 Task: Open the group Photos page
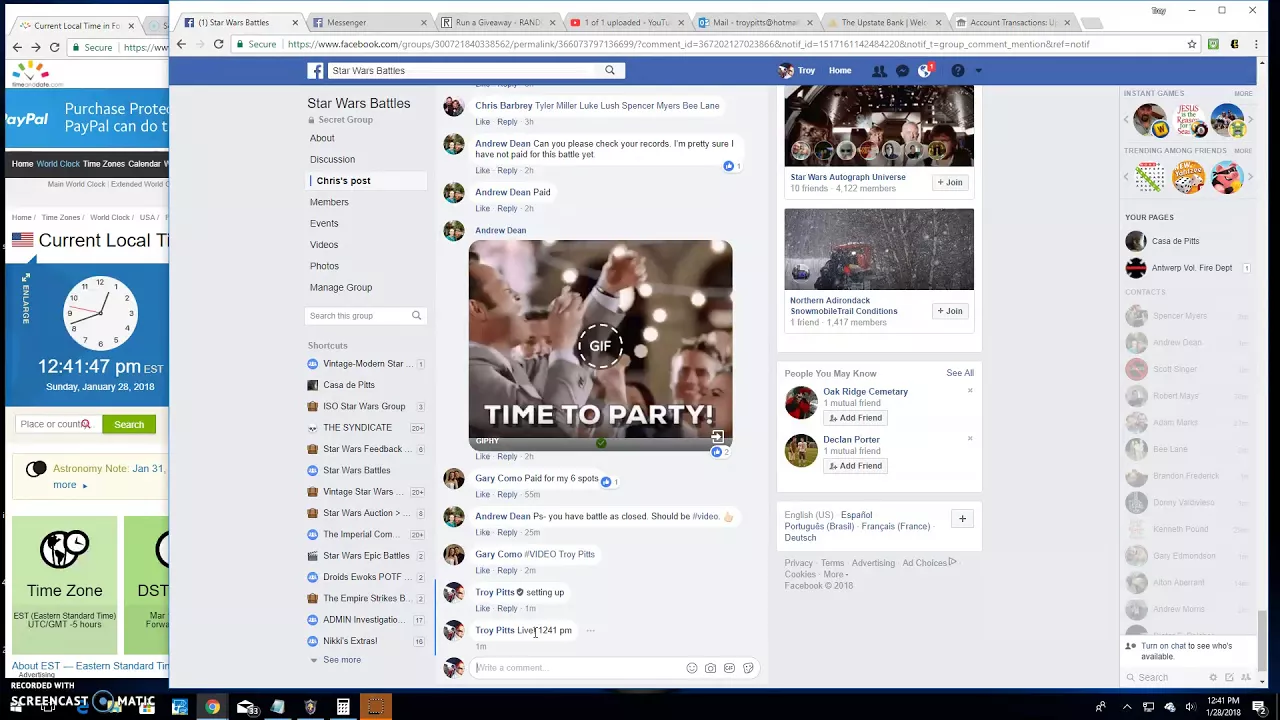324,266
